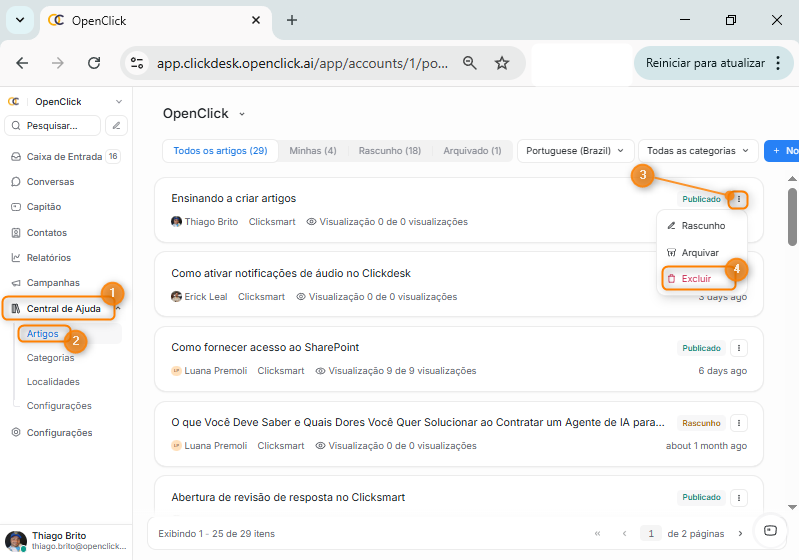
Task: Open the Capitão section
Action: click(x=43, y=207)
